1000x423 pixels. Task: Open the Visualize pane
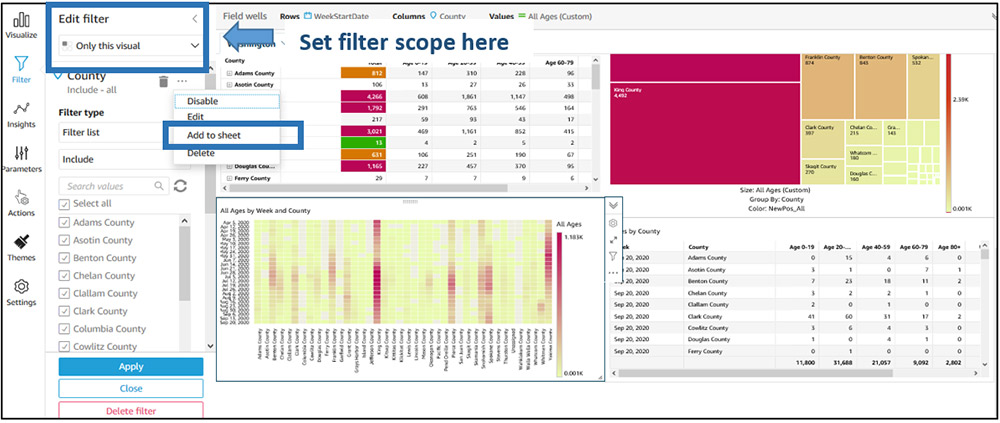point(21,26)
